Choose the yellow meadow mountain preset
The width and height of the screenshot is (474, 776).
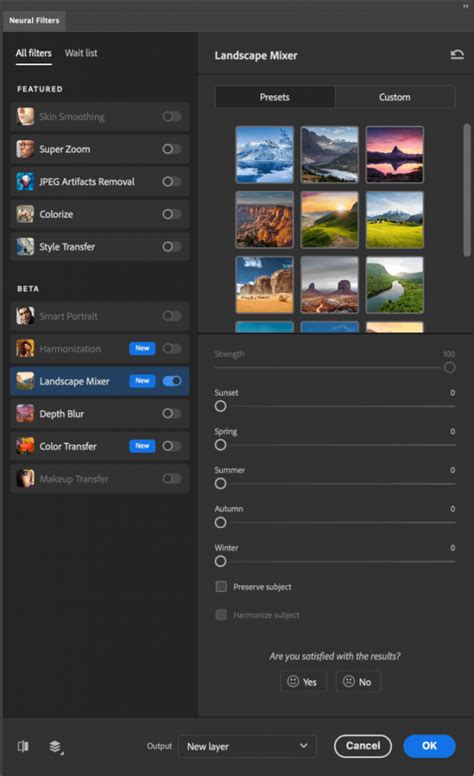[394, 220]
